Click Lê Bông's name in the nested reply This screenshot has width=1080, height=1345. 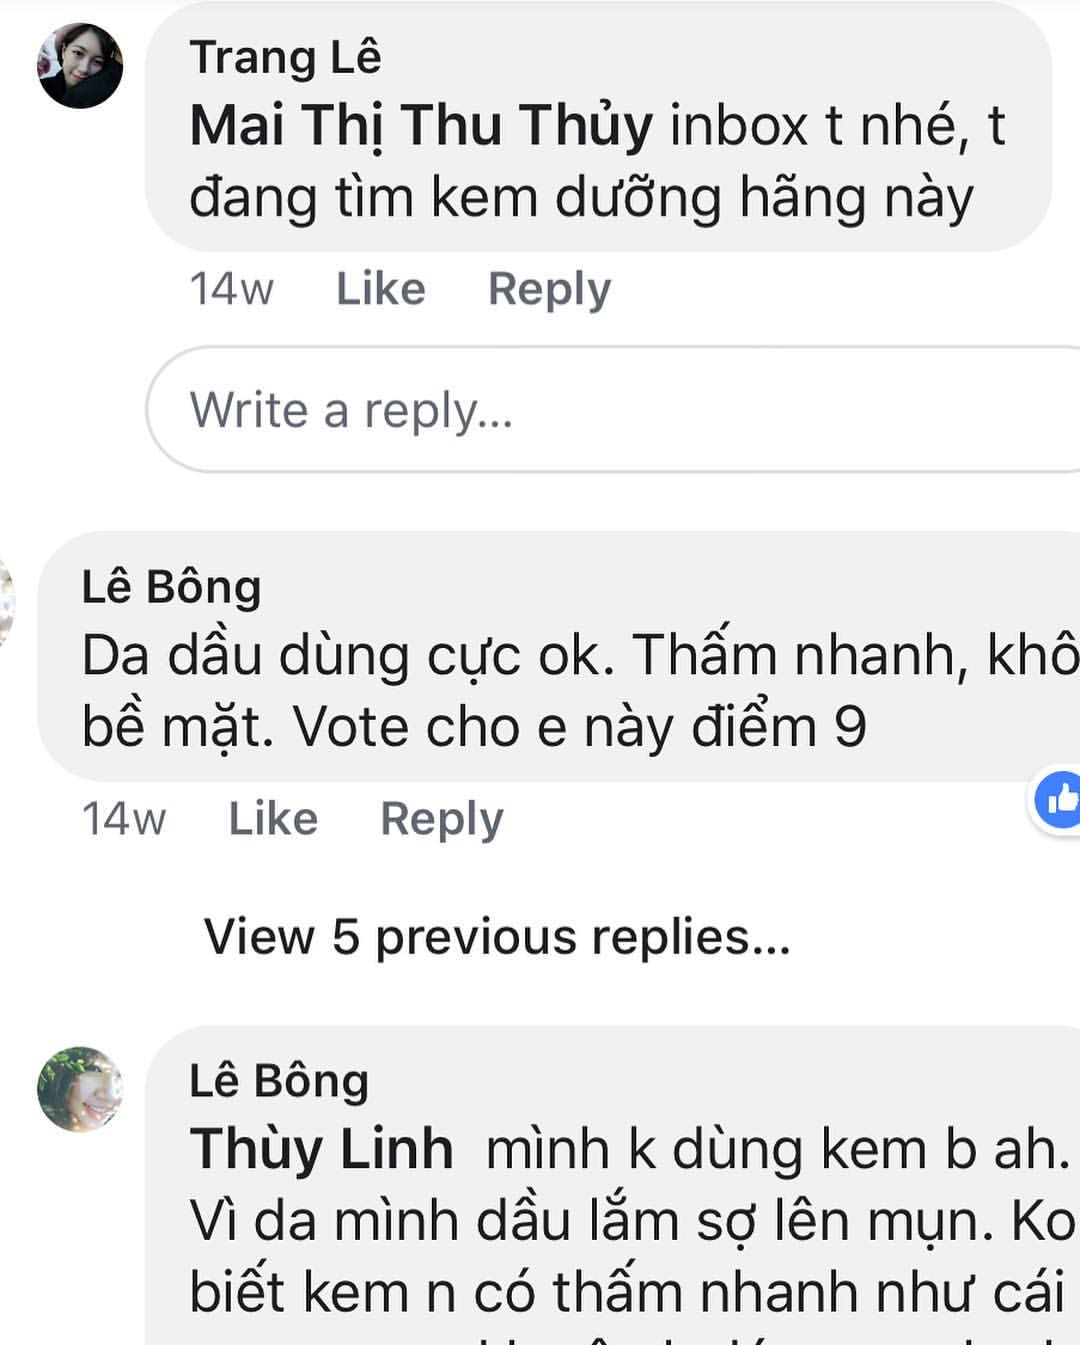click(x=279, y=1081)
